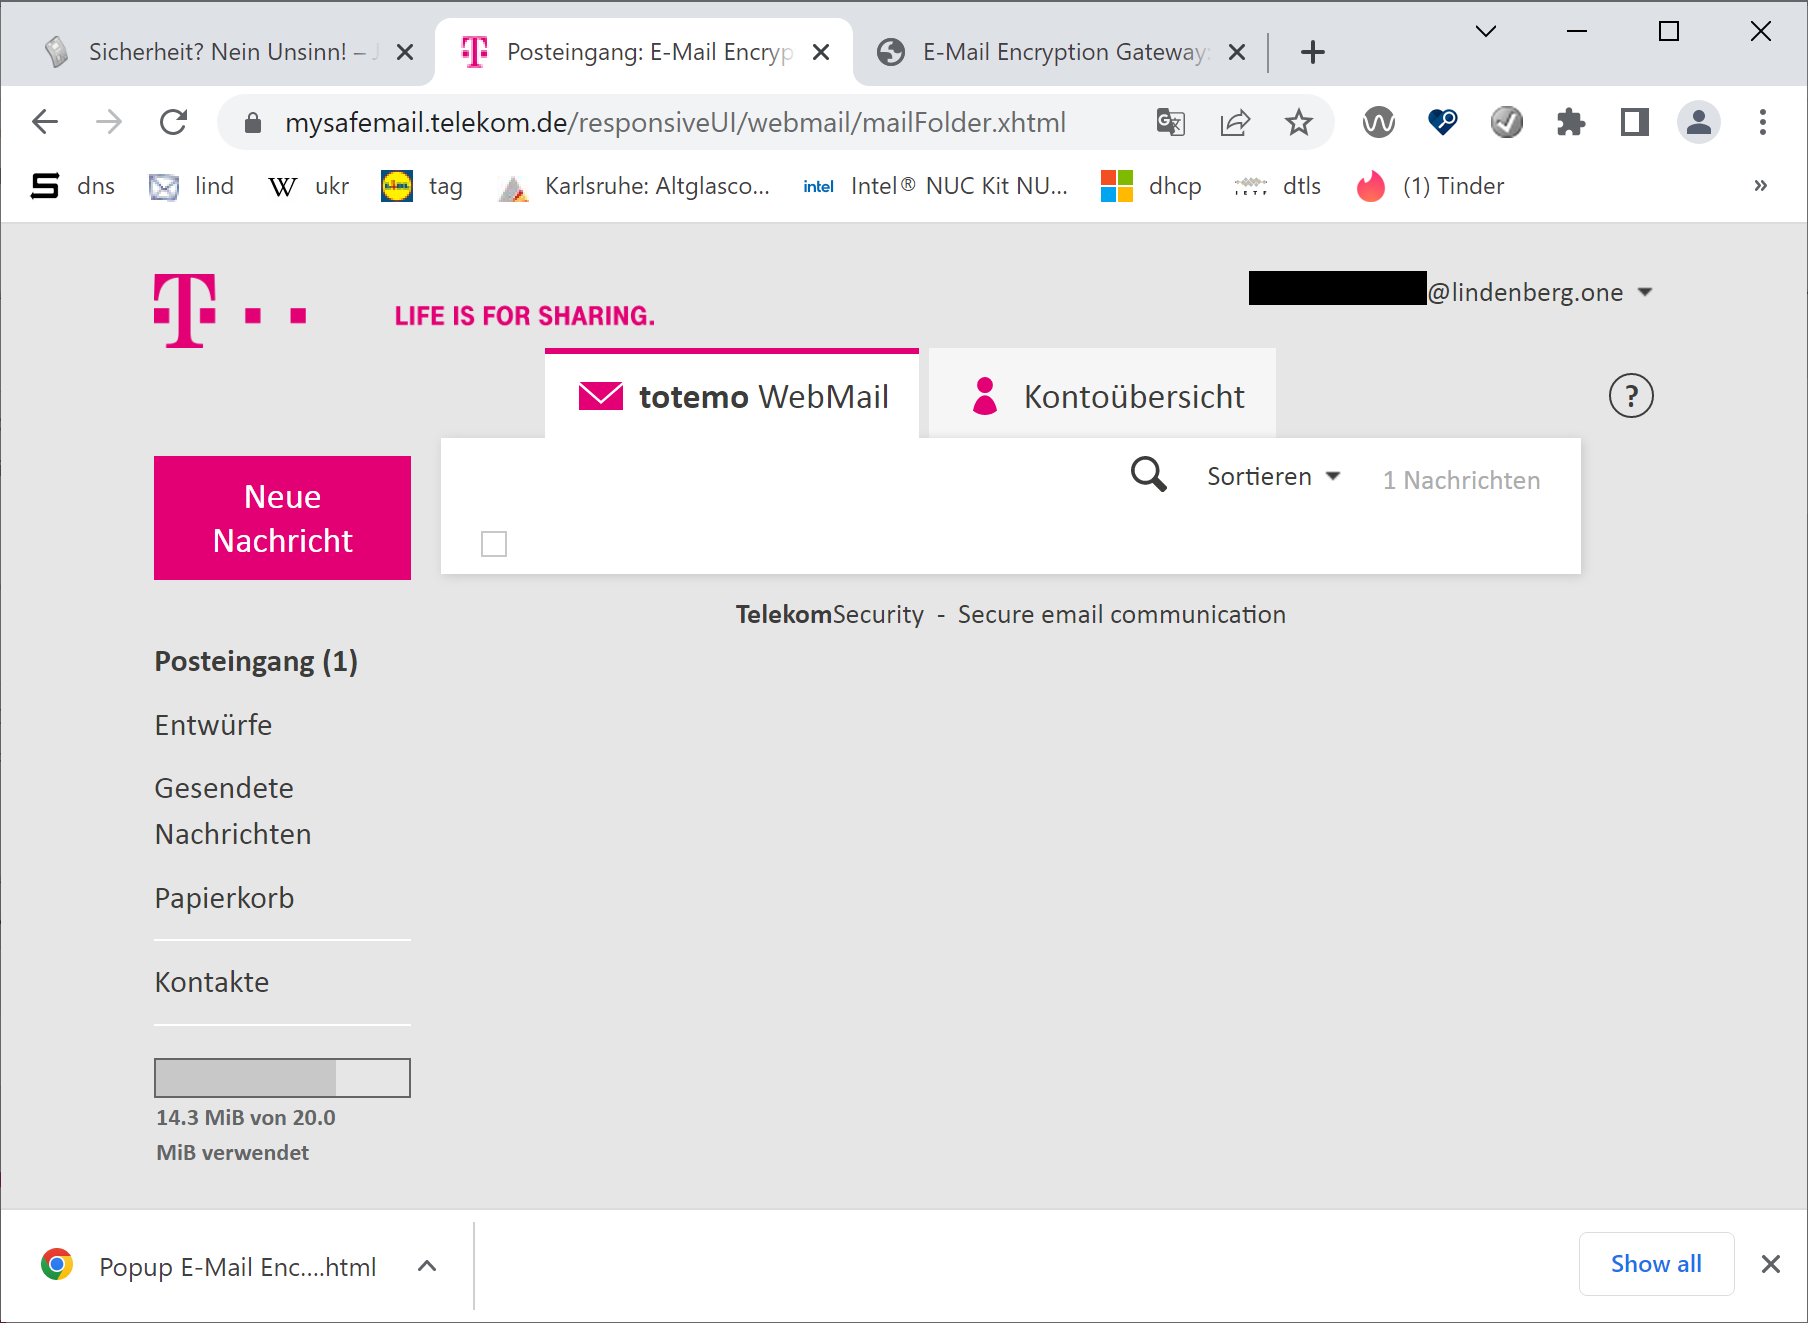
Task: Click the padlock site info icon
Action: 253,123
